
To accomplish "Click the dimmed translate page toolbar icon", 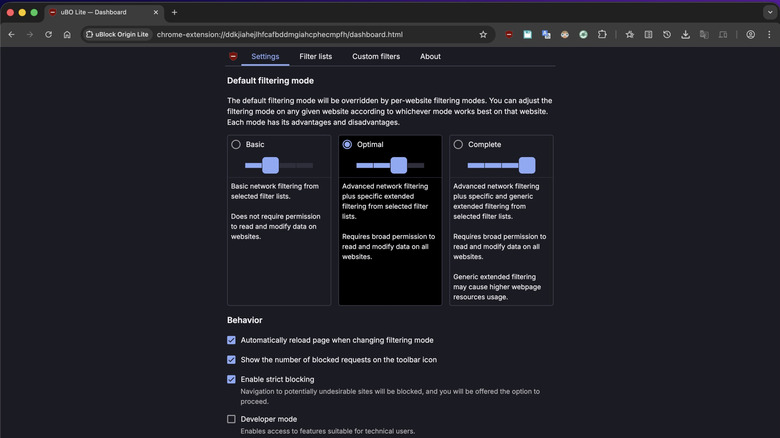I will pyautogui.click(x=704, y=34).
